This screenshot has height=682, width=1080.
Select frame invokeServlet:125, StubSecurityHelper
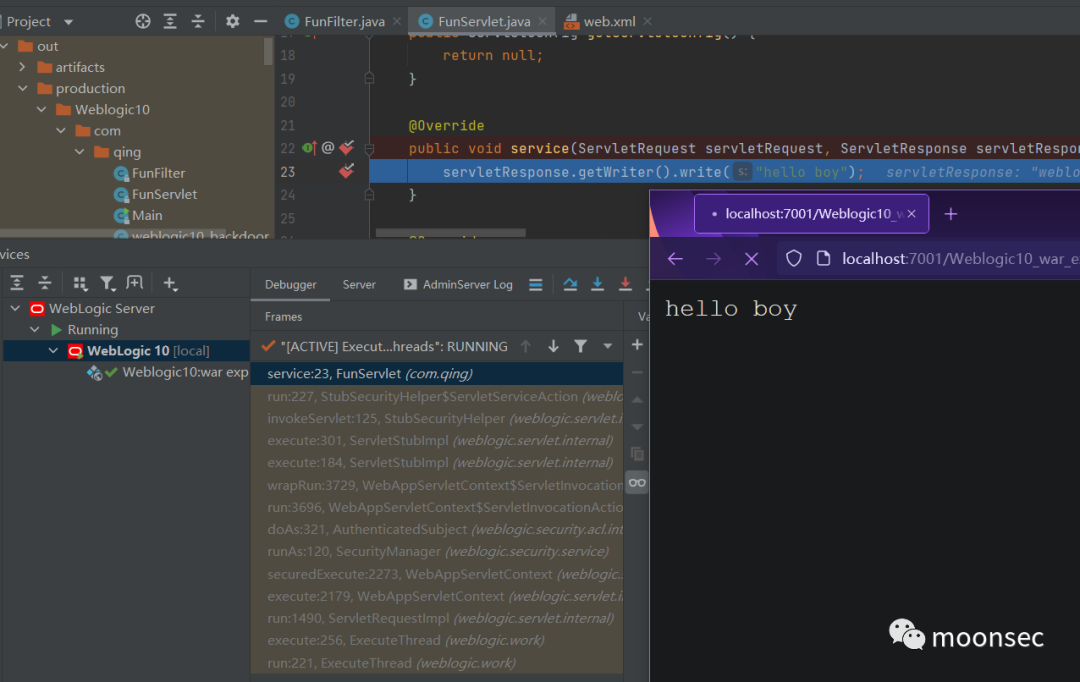[x=437, y=418]
